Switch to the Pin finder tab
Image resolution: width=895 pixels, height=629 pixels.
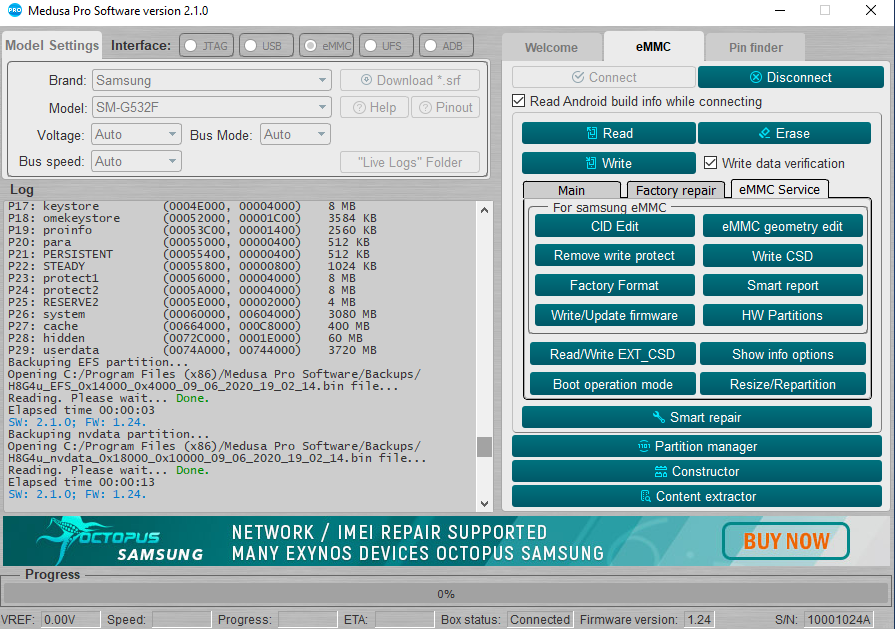click(x=756, y=47)
